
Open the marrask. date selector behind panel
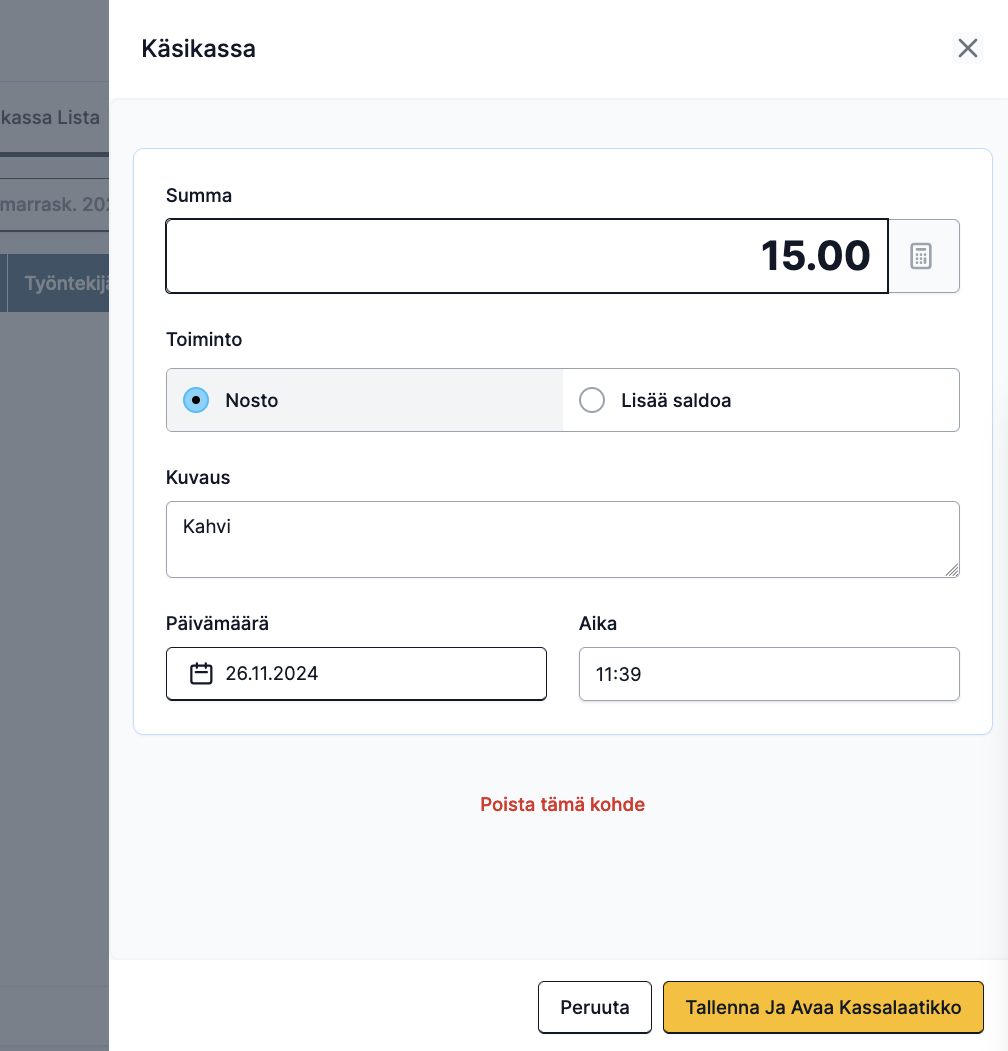click(54, 204)
